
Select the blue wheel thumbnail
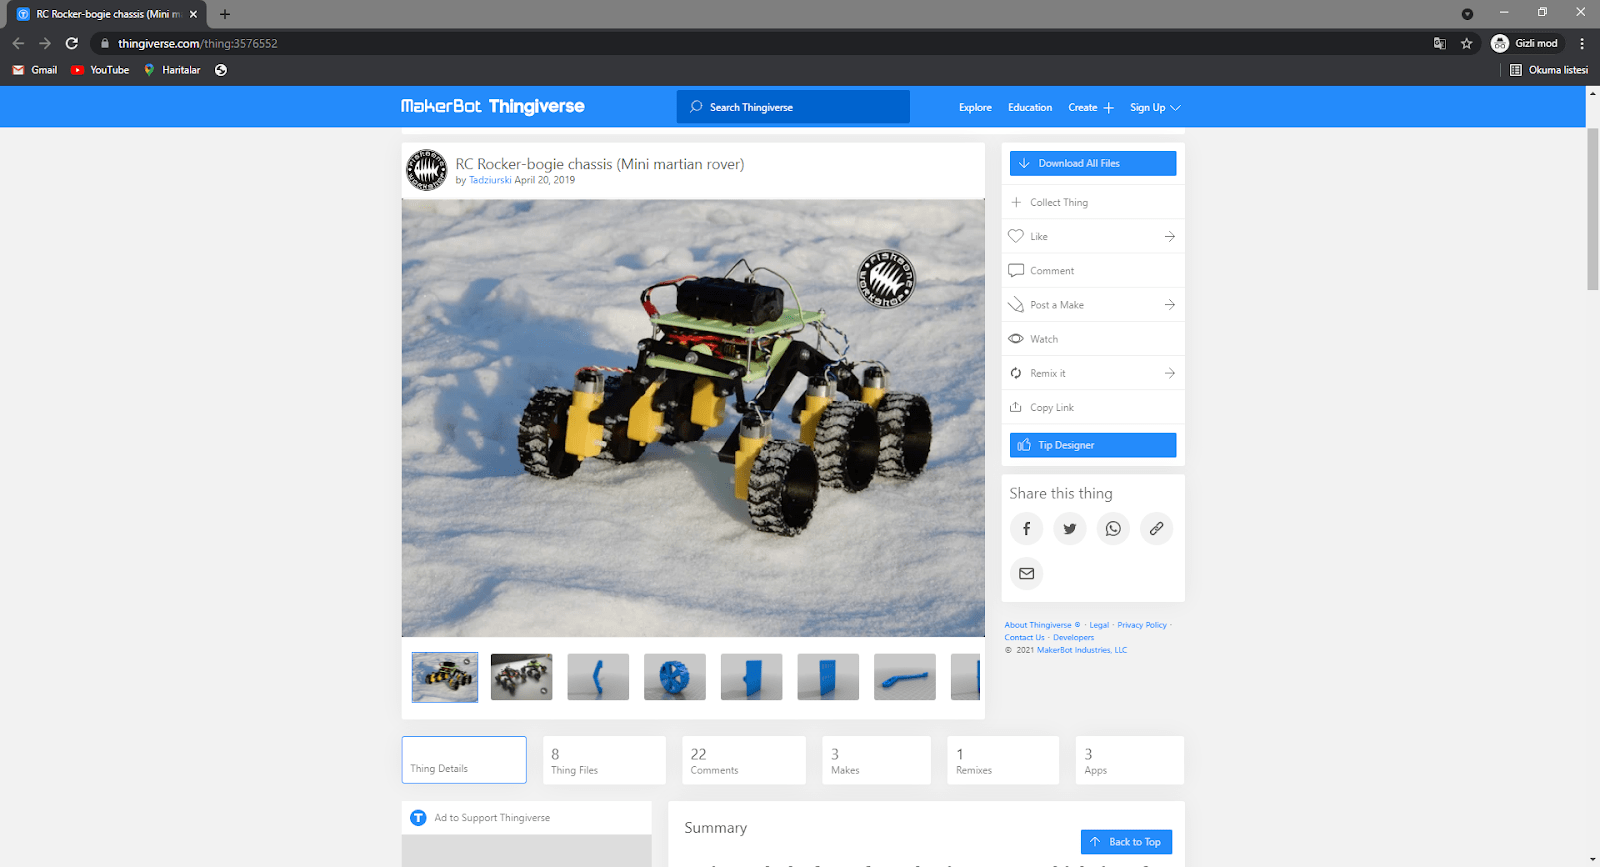point(675,678)
